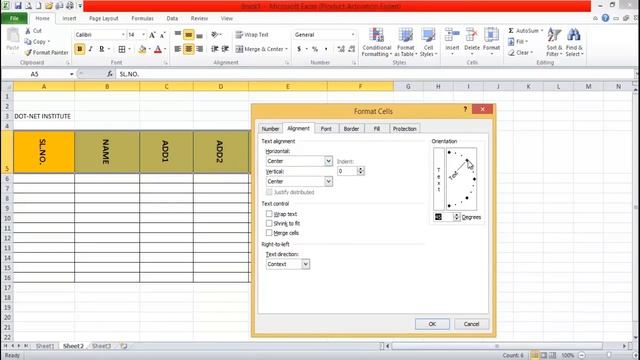640x360 pixels.
Task: Open Conditional Formatting
Action: [376, 42]
